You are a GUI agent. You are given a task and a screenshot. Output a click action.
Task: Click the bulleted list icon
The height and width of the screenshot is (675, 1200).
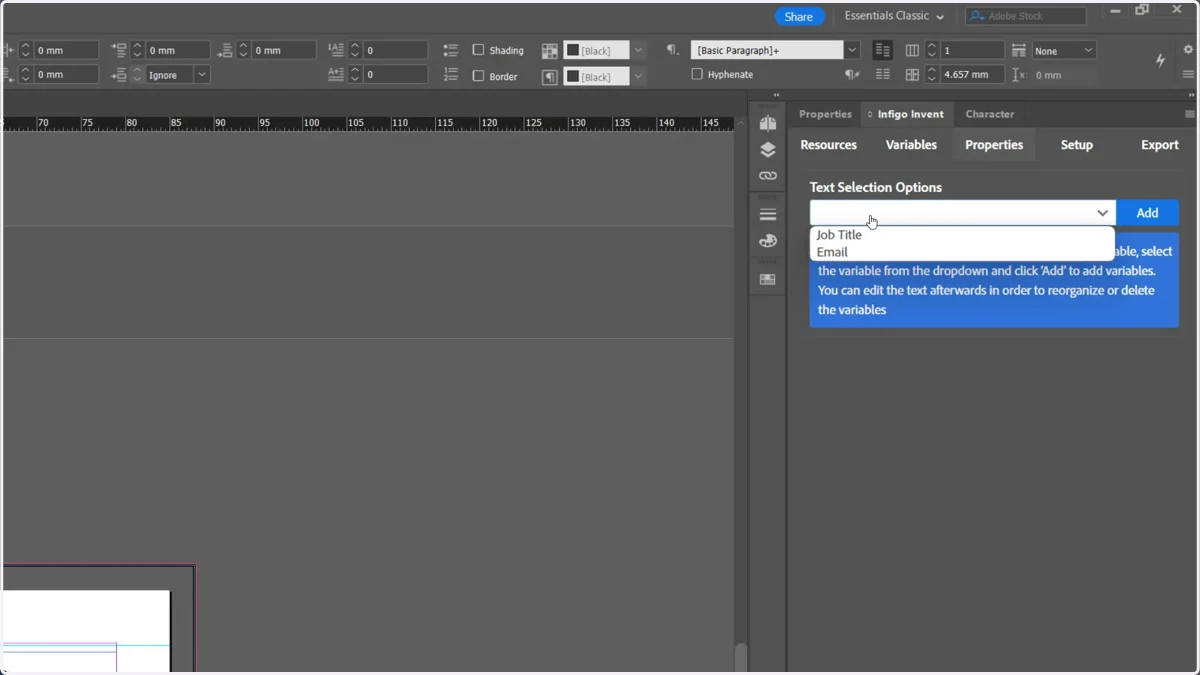(451, 50)
